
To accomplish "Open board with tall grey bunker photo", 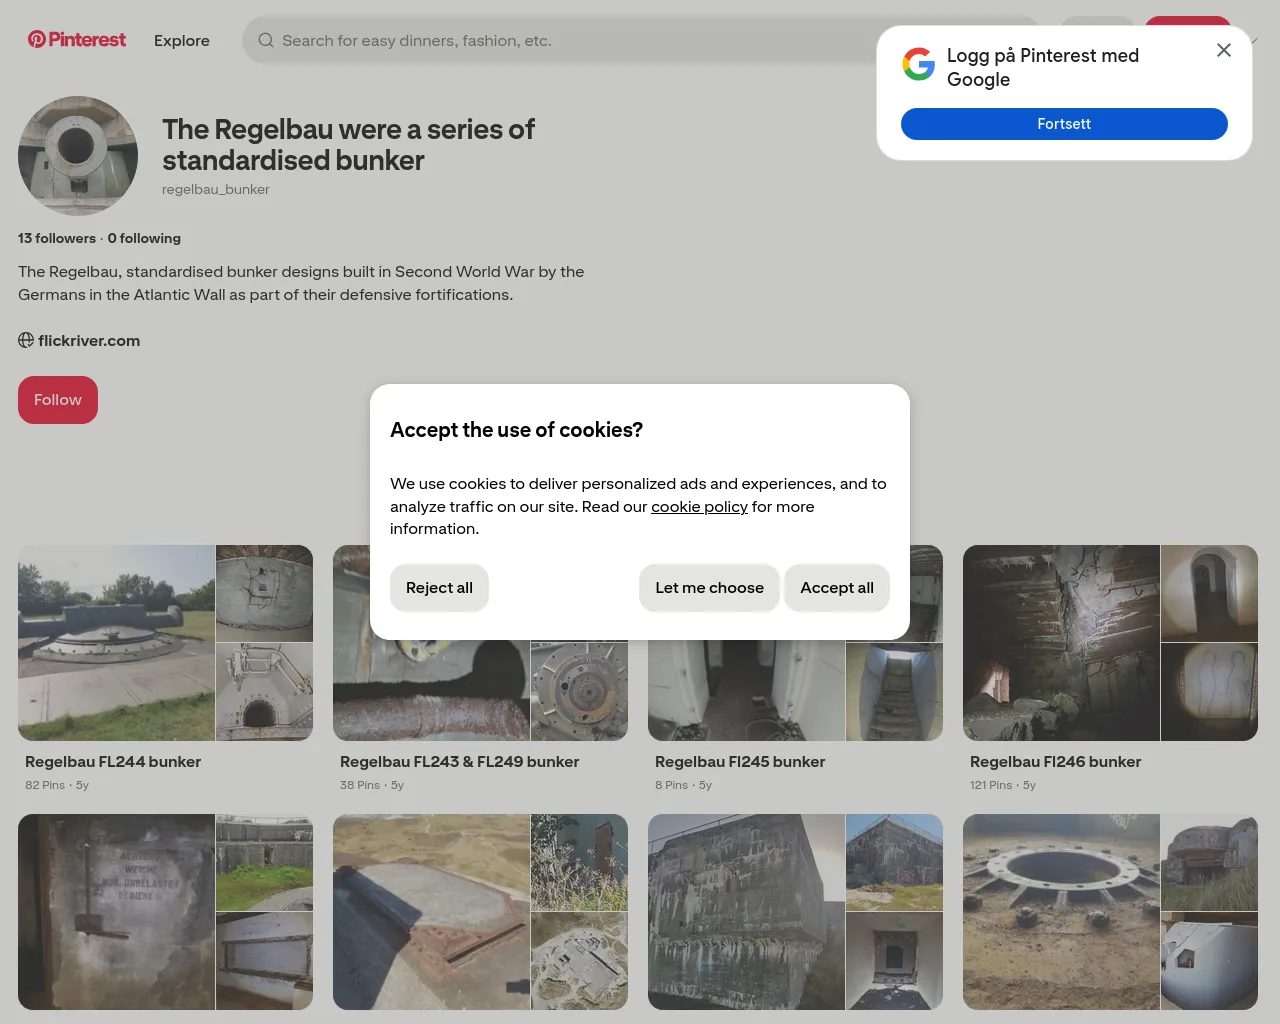I will point(795,912).
